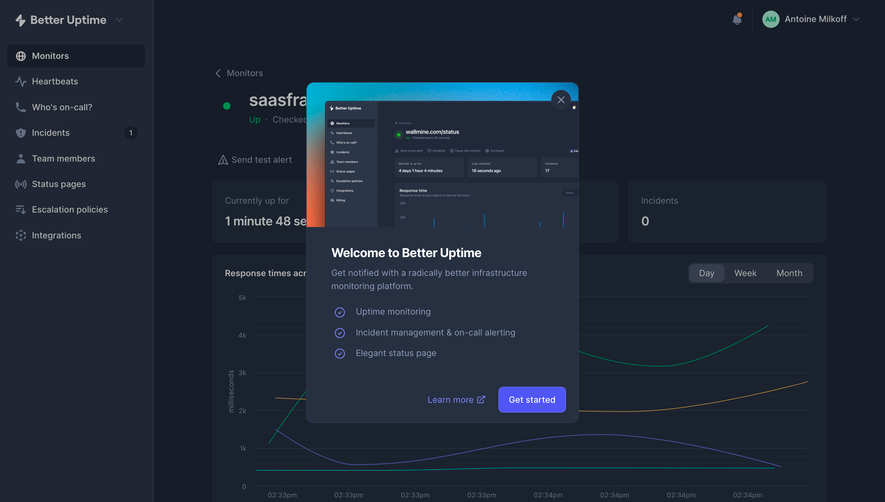The width and height of the screenshot is (885, 502).
Task: Click the Welcome to Better Uptime heading
Action: click(406, 253)
